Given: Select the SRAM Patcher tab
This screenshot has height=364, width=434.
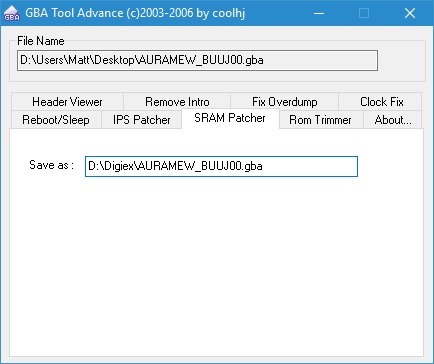Looking at the screenshot, I should (x=230, y=118).
